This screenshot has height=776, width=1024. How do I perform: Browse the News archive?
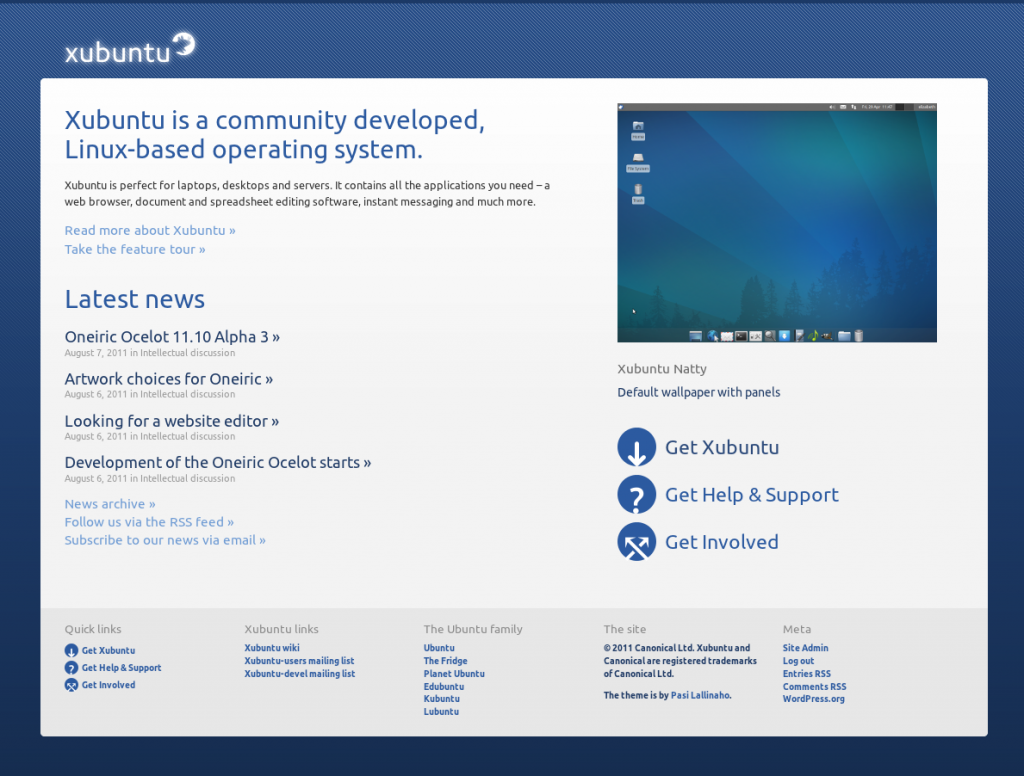pos(109,503)
